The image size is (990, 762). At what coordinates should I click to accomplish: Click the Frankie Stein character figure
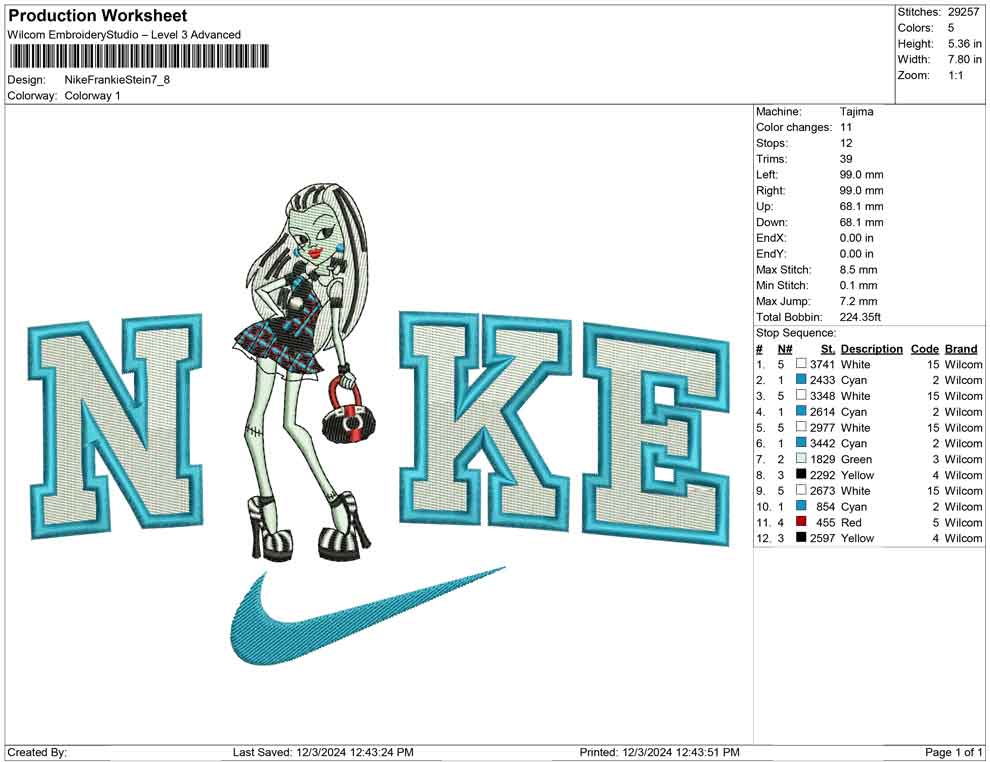point(304,371)
